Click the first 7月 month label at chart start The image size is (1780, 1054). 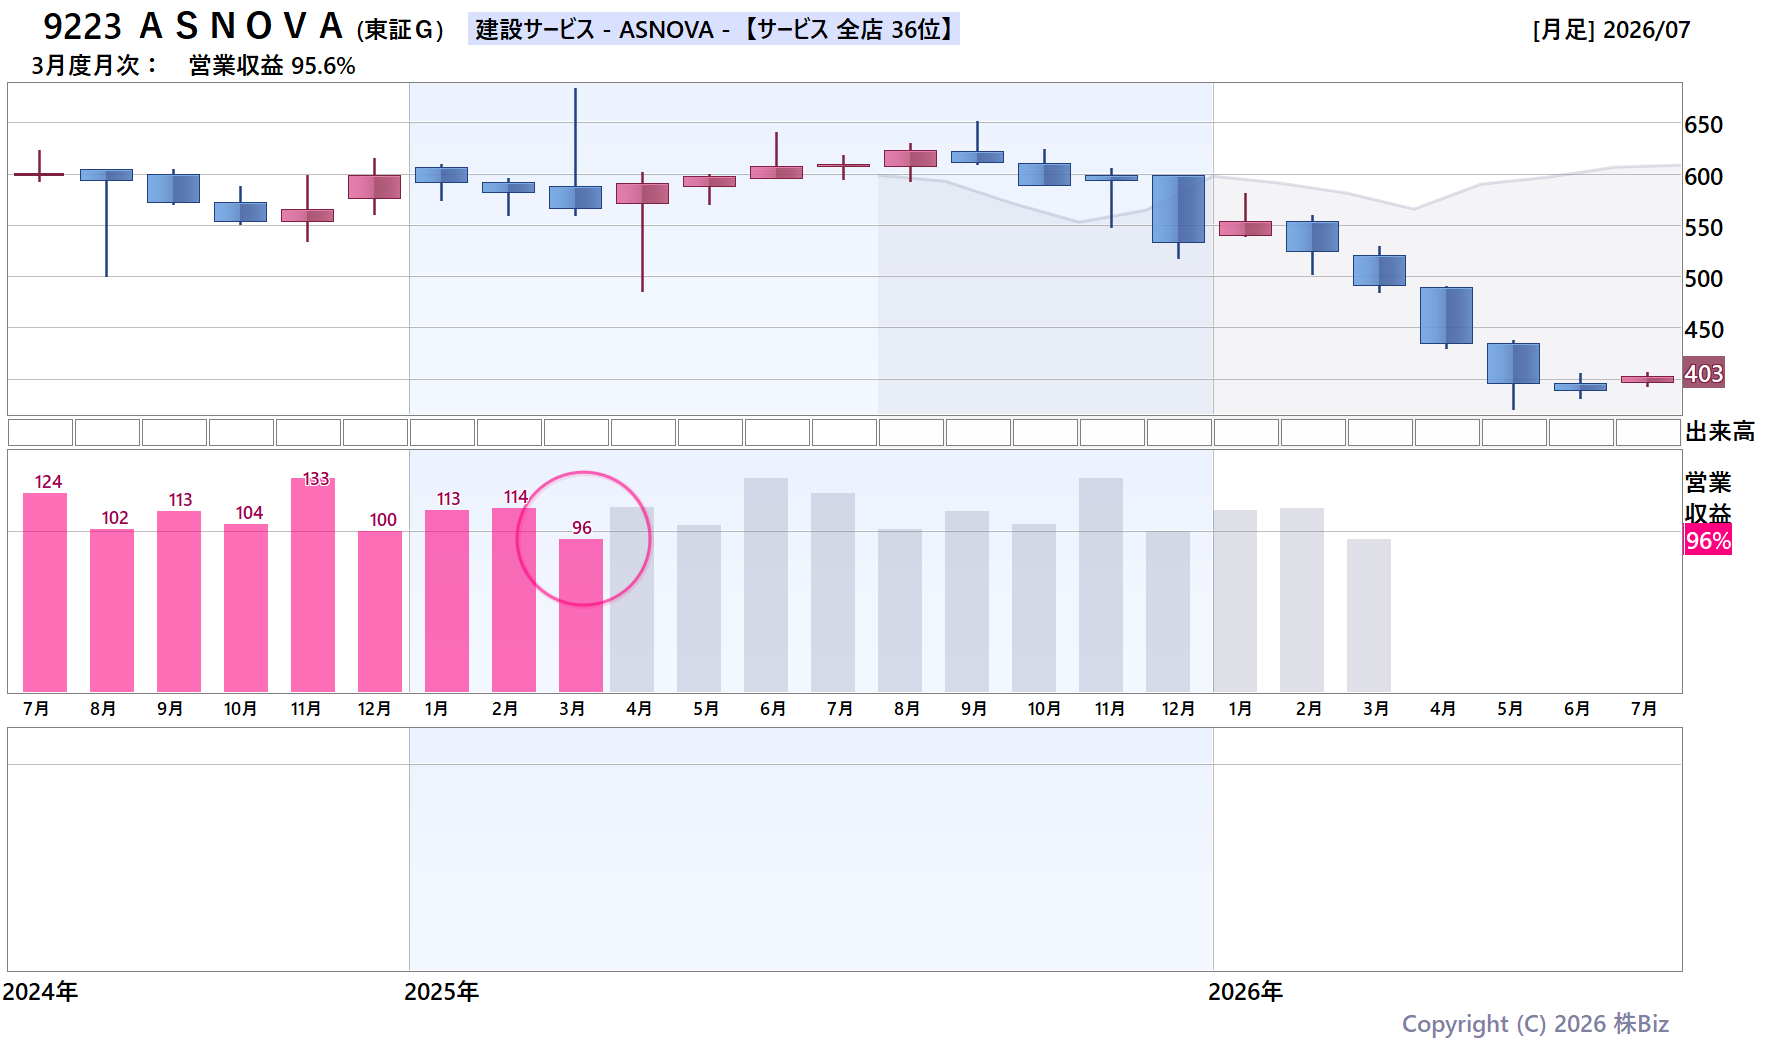[36, 709]
